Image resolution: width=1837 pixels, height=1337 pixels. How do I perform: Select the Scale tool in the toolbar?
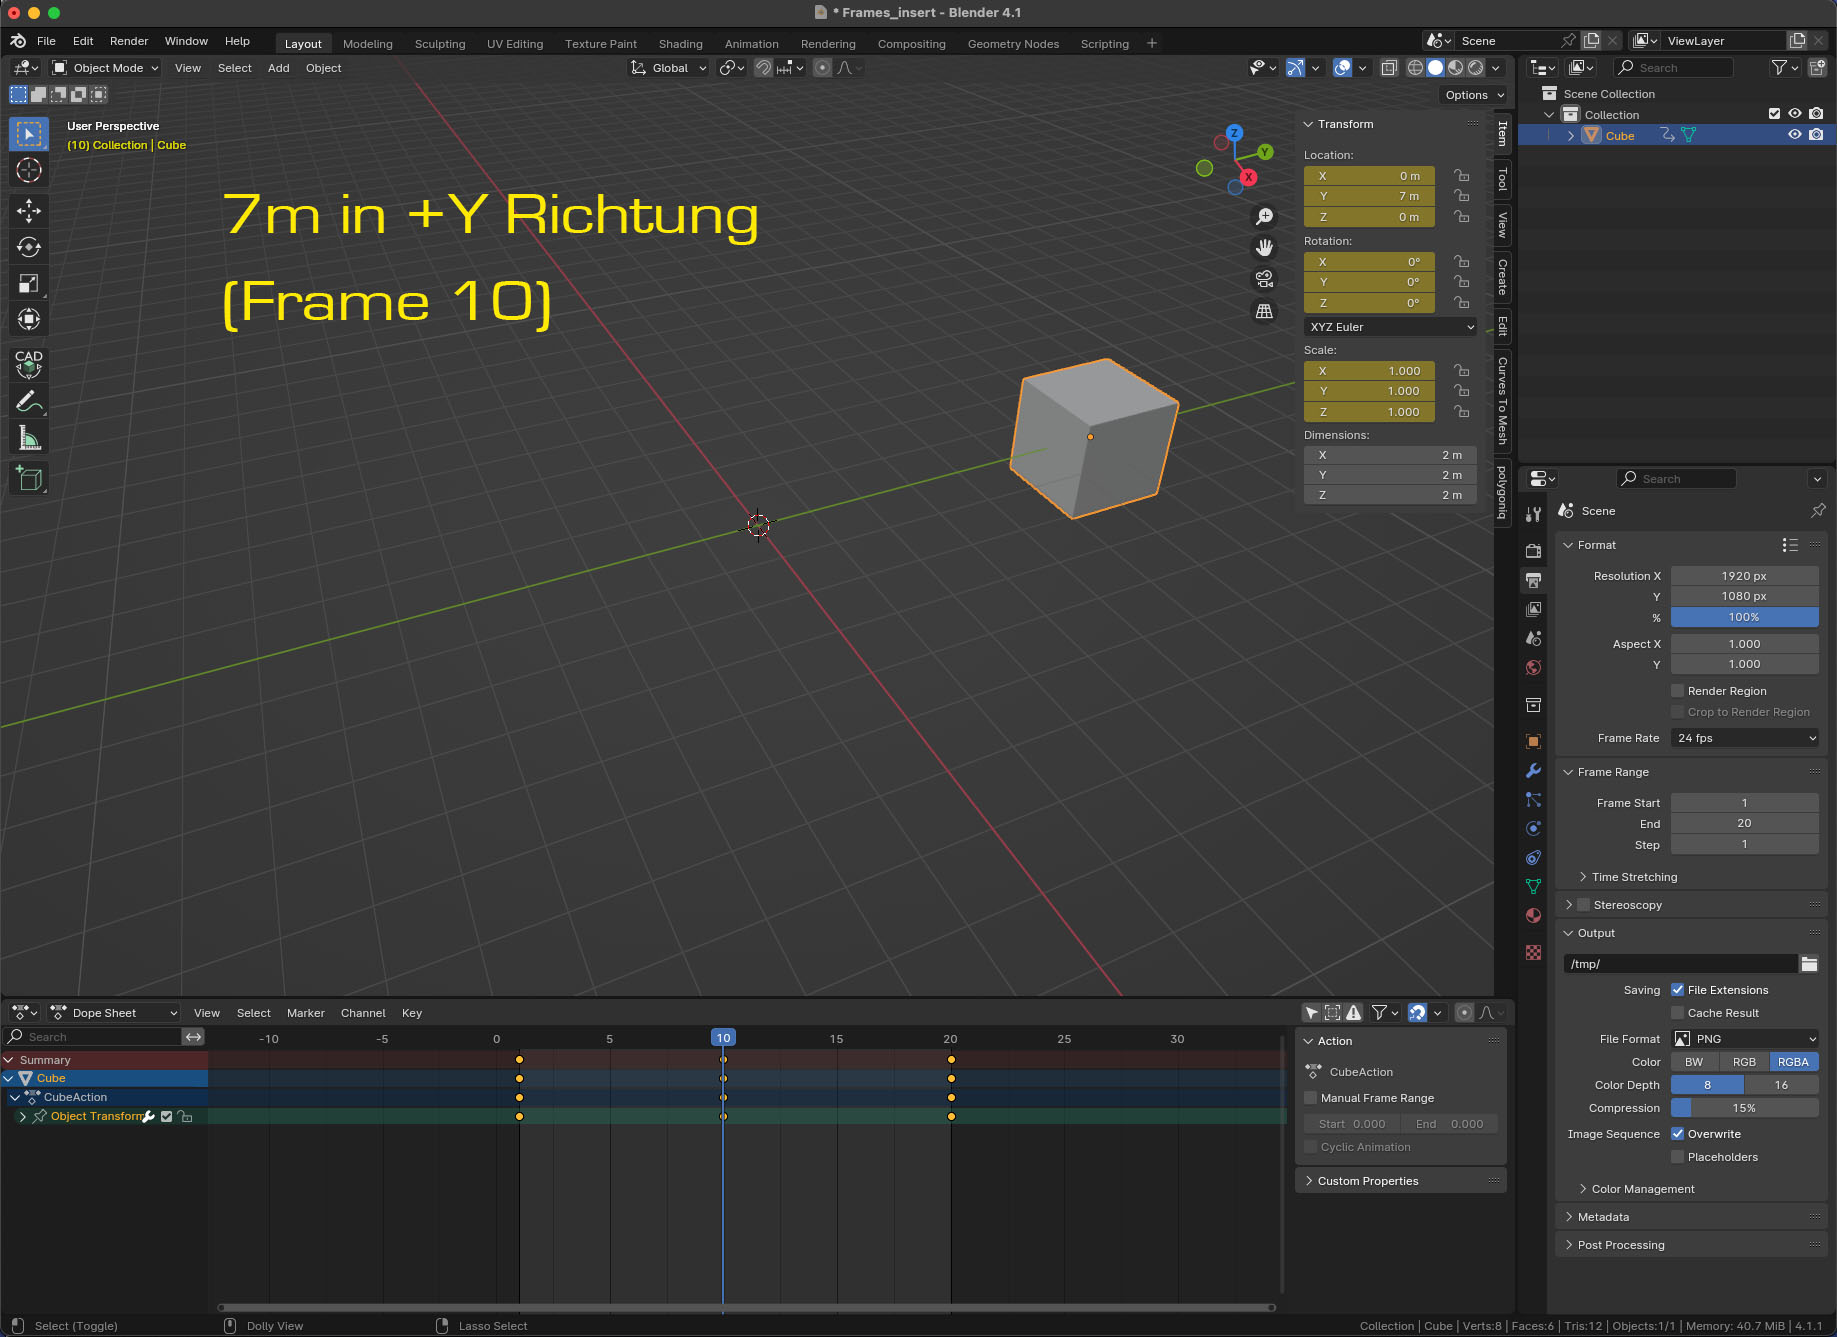29,284
